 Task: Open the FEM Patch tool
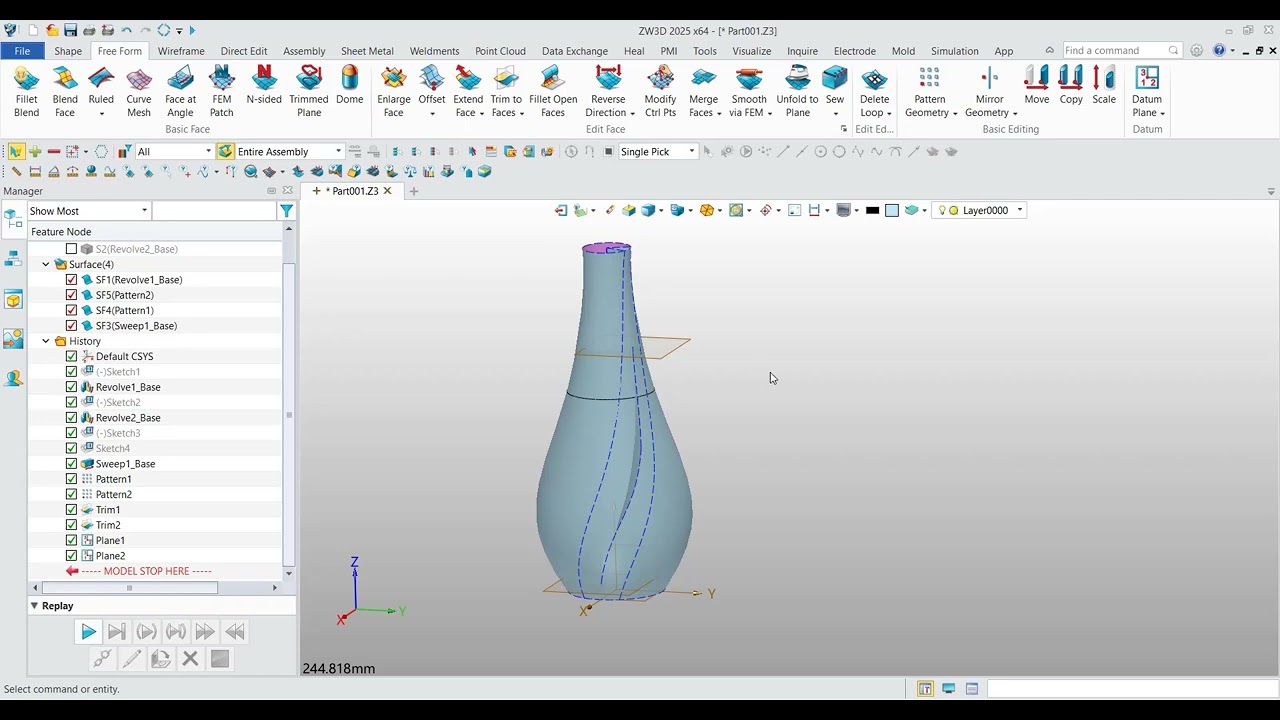click(x=222, y=92)
